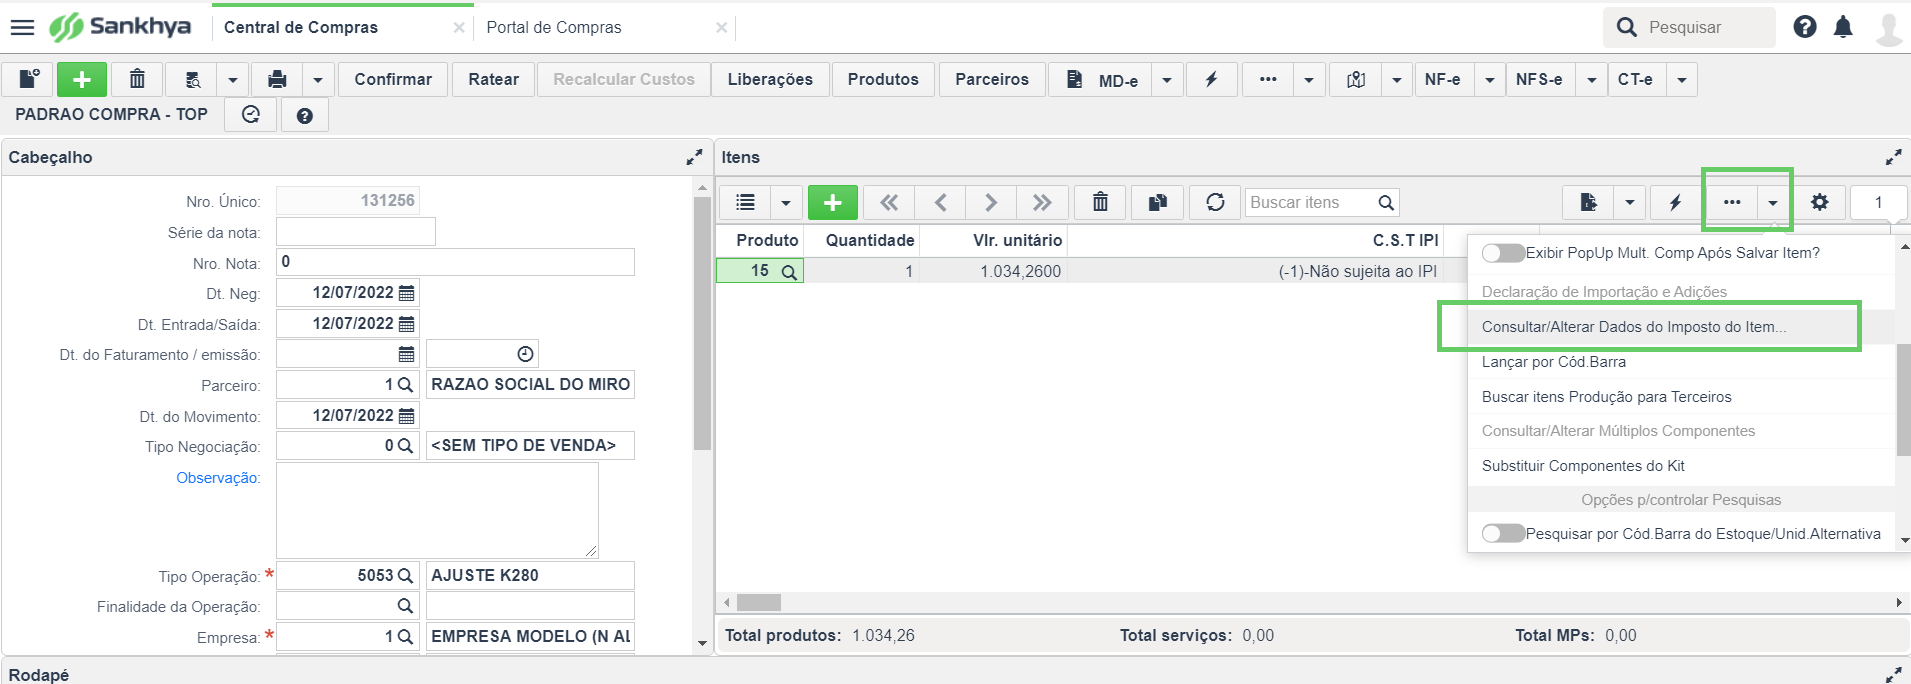Switch to Portal de Compras tab
Screen dimensions: 1911x684
coord(554,27)
